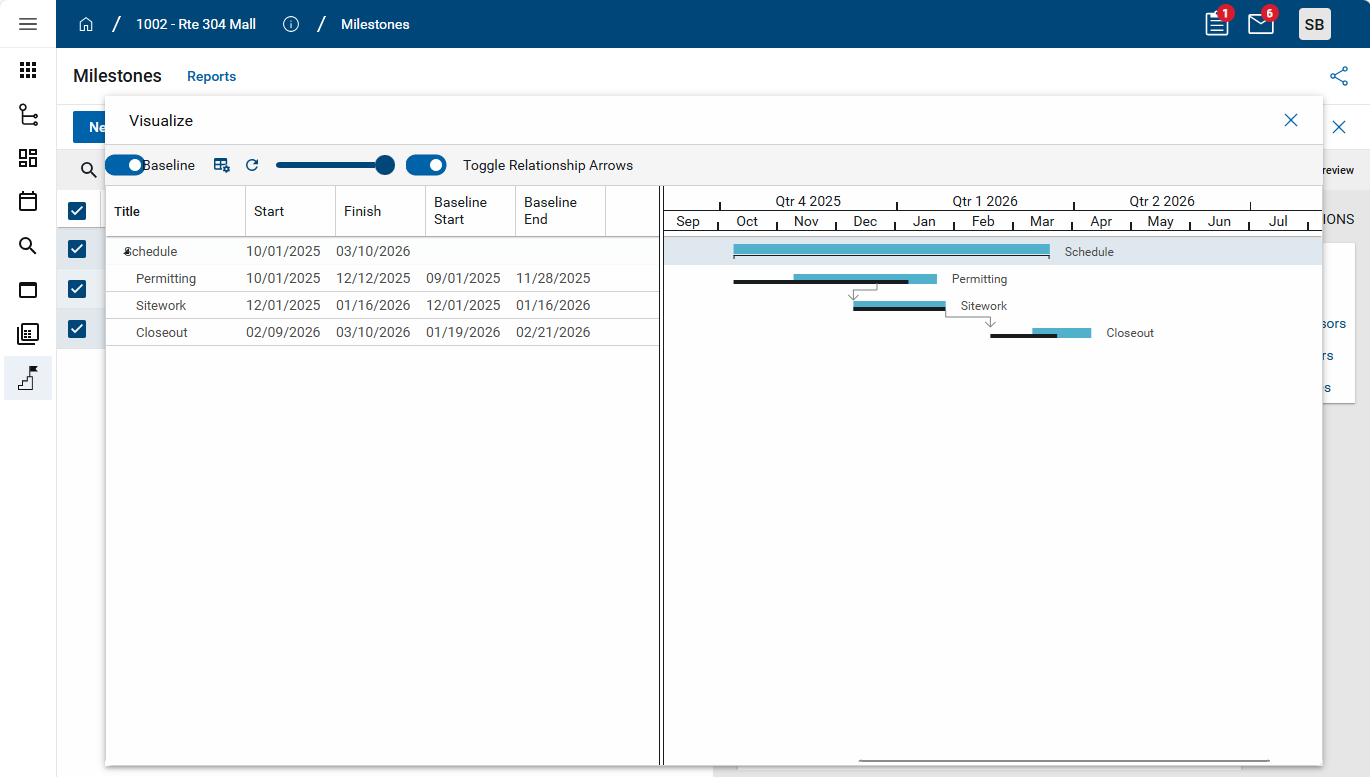
Task: Refresh the Gantt chart view
Action: pyautogui.click(x=252, y=165)
